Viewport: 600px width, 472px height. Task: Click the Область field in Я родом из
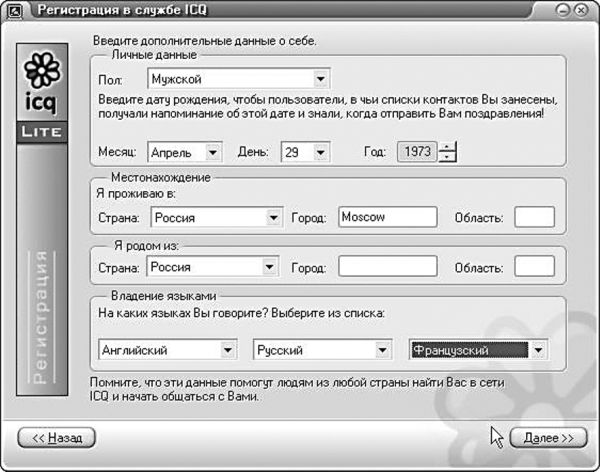pyautogui.click(x=534, y=266)
